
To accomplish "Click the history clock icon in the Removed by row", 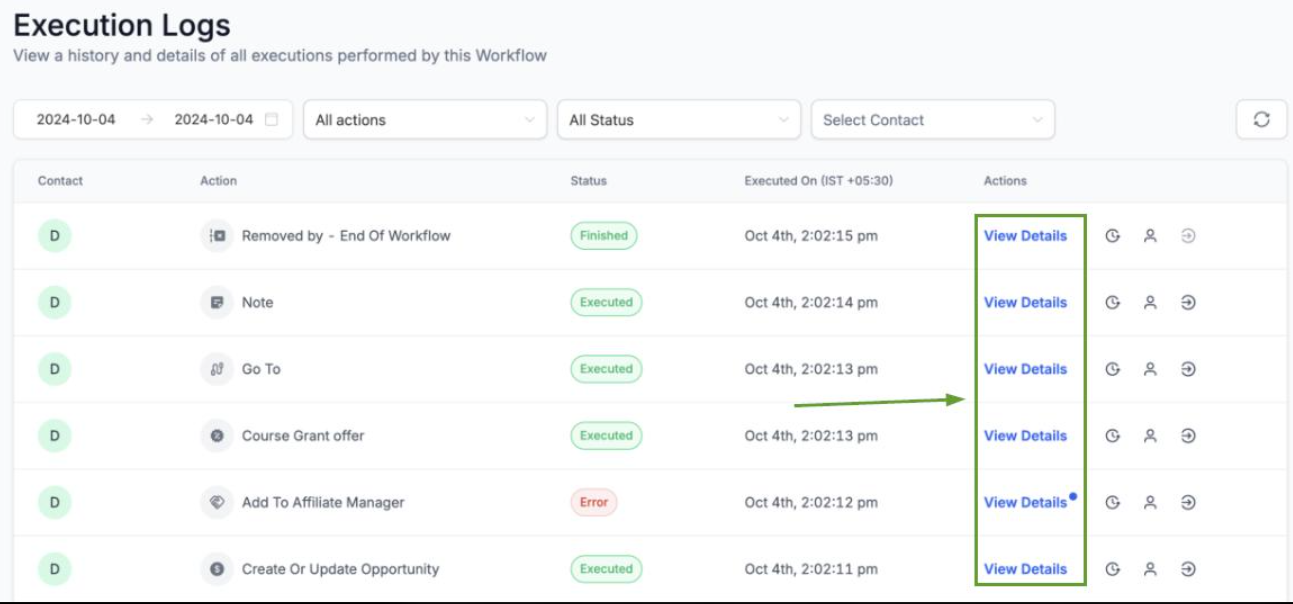I will [x=1112, y=236].
